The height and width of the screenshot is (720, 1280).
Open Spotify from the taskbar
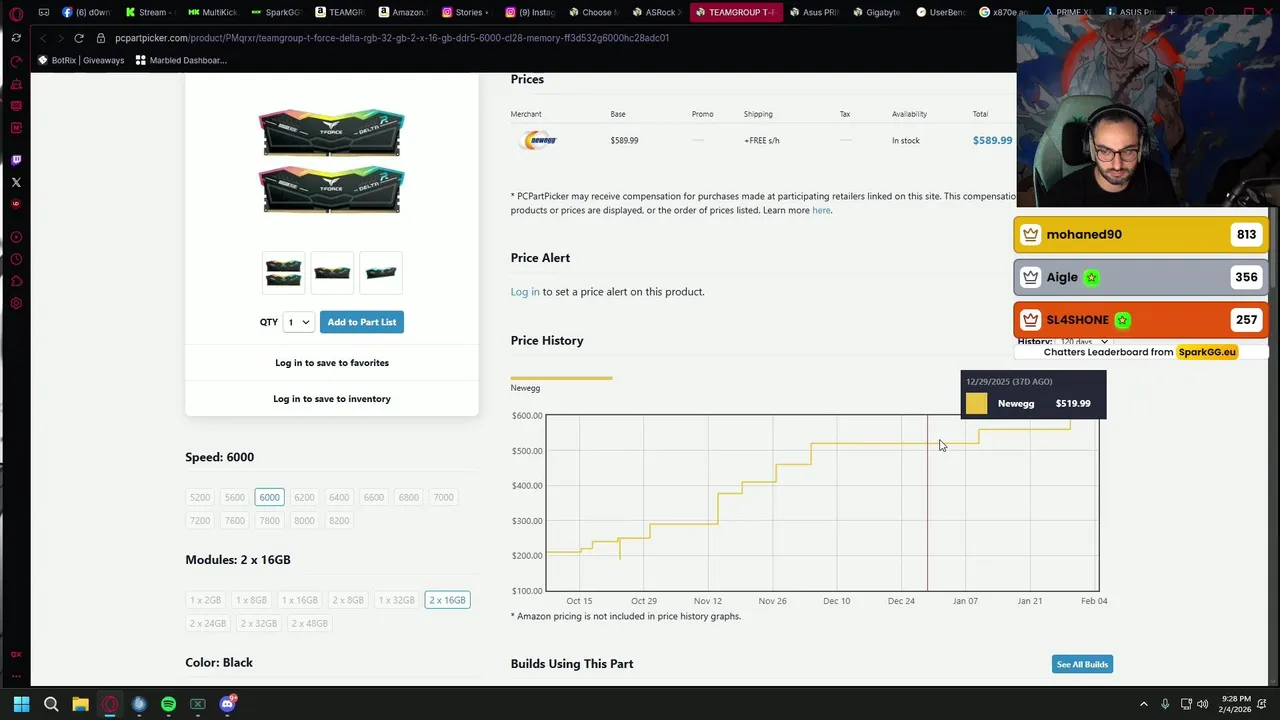click(168, 704)
